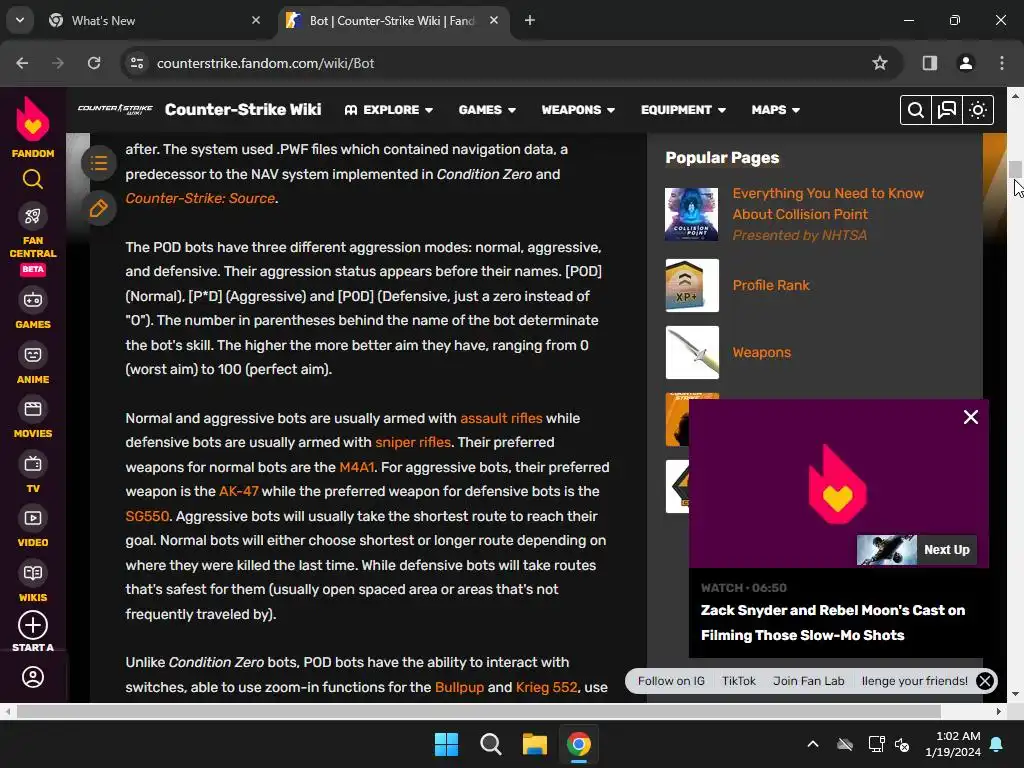Screen dimensions: 1024x768
Task: Go to TV in Fandom sidebar
Action: coord(33,473)
